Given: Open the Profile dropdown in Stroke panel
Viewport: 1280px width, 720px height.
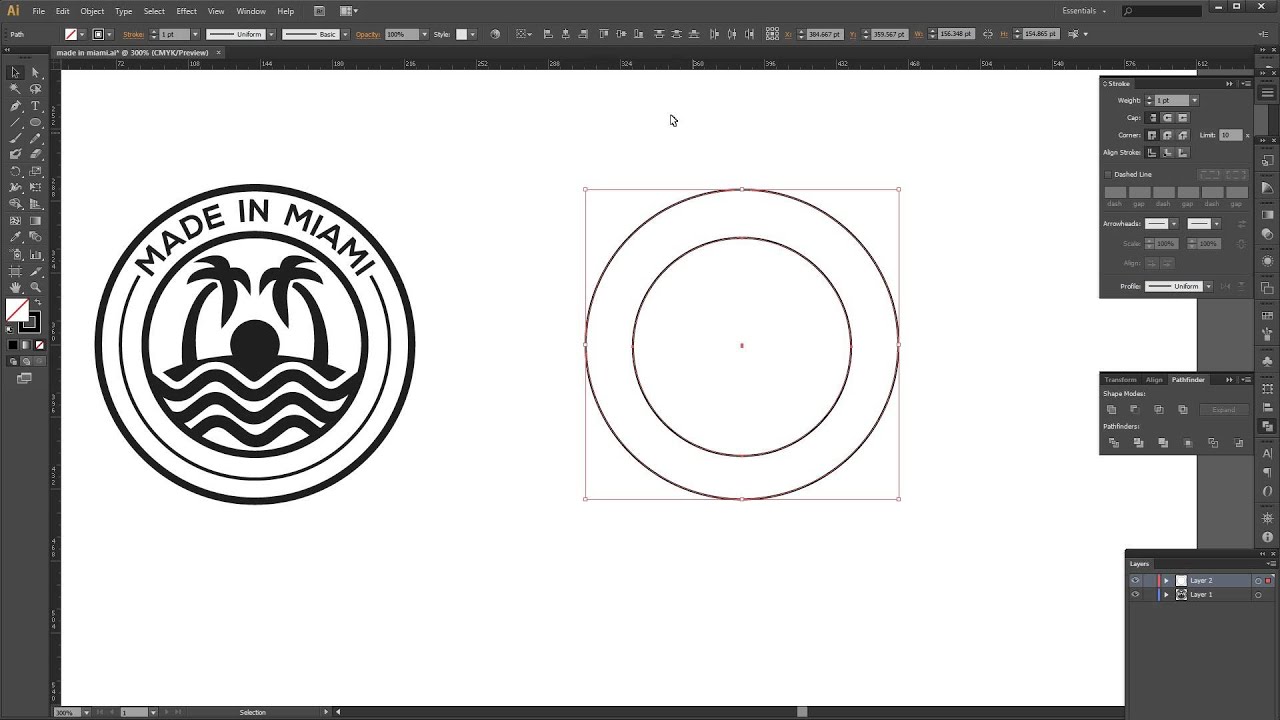Looking at the screenshot, I should 1208,286.
